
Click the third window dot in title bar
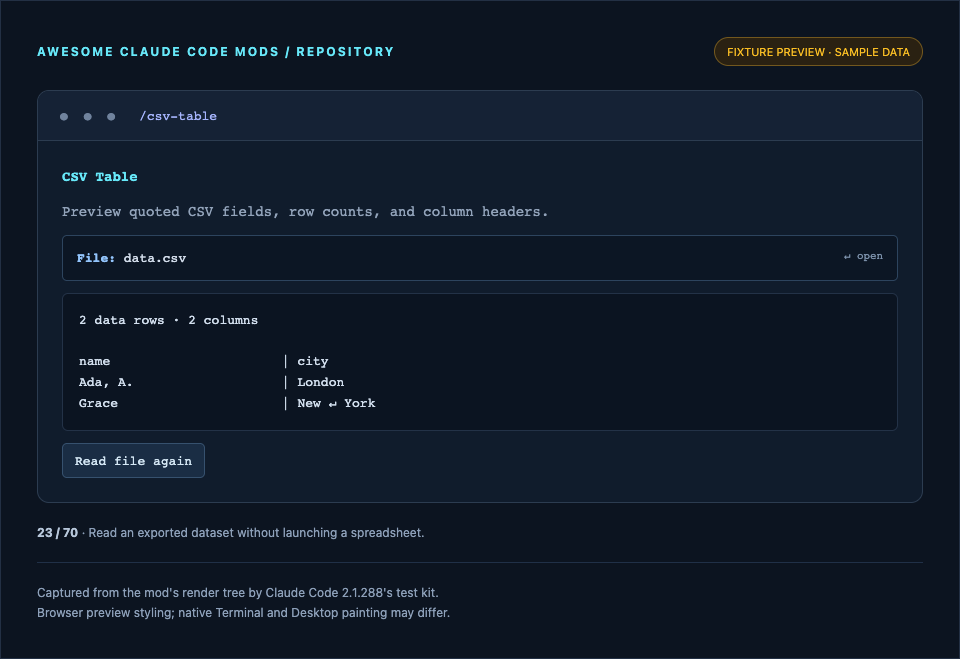pyautogui.click(x=111, y=116)
